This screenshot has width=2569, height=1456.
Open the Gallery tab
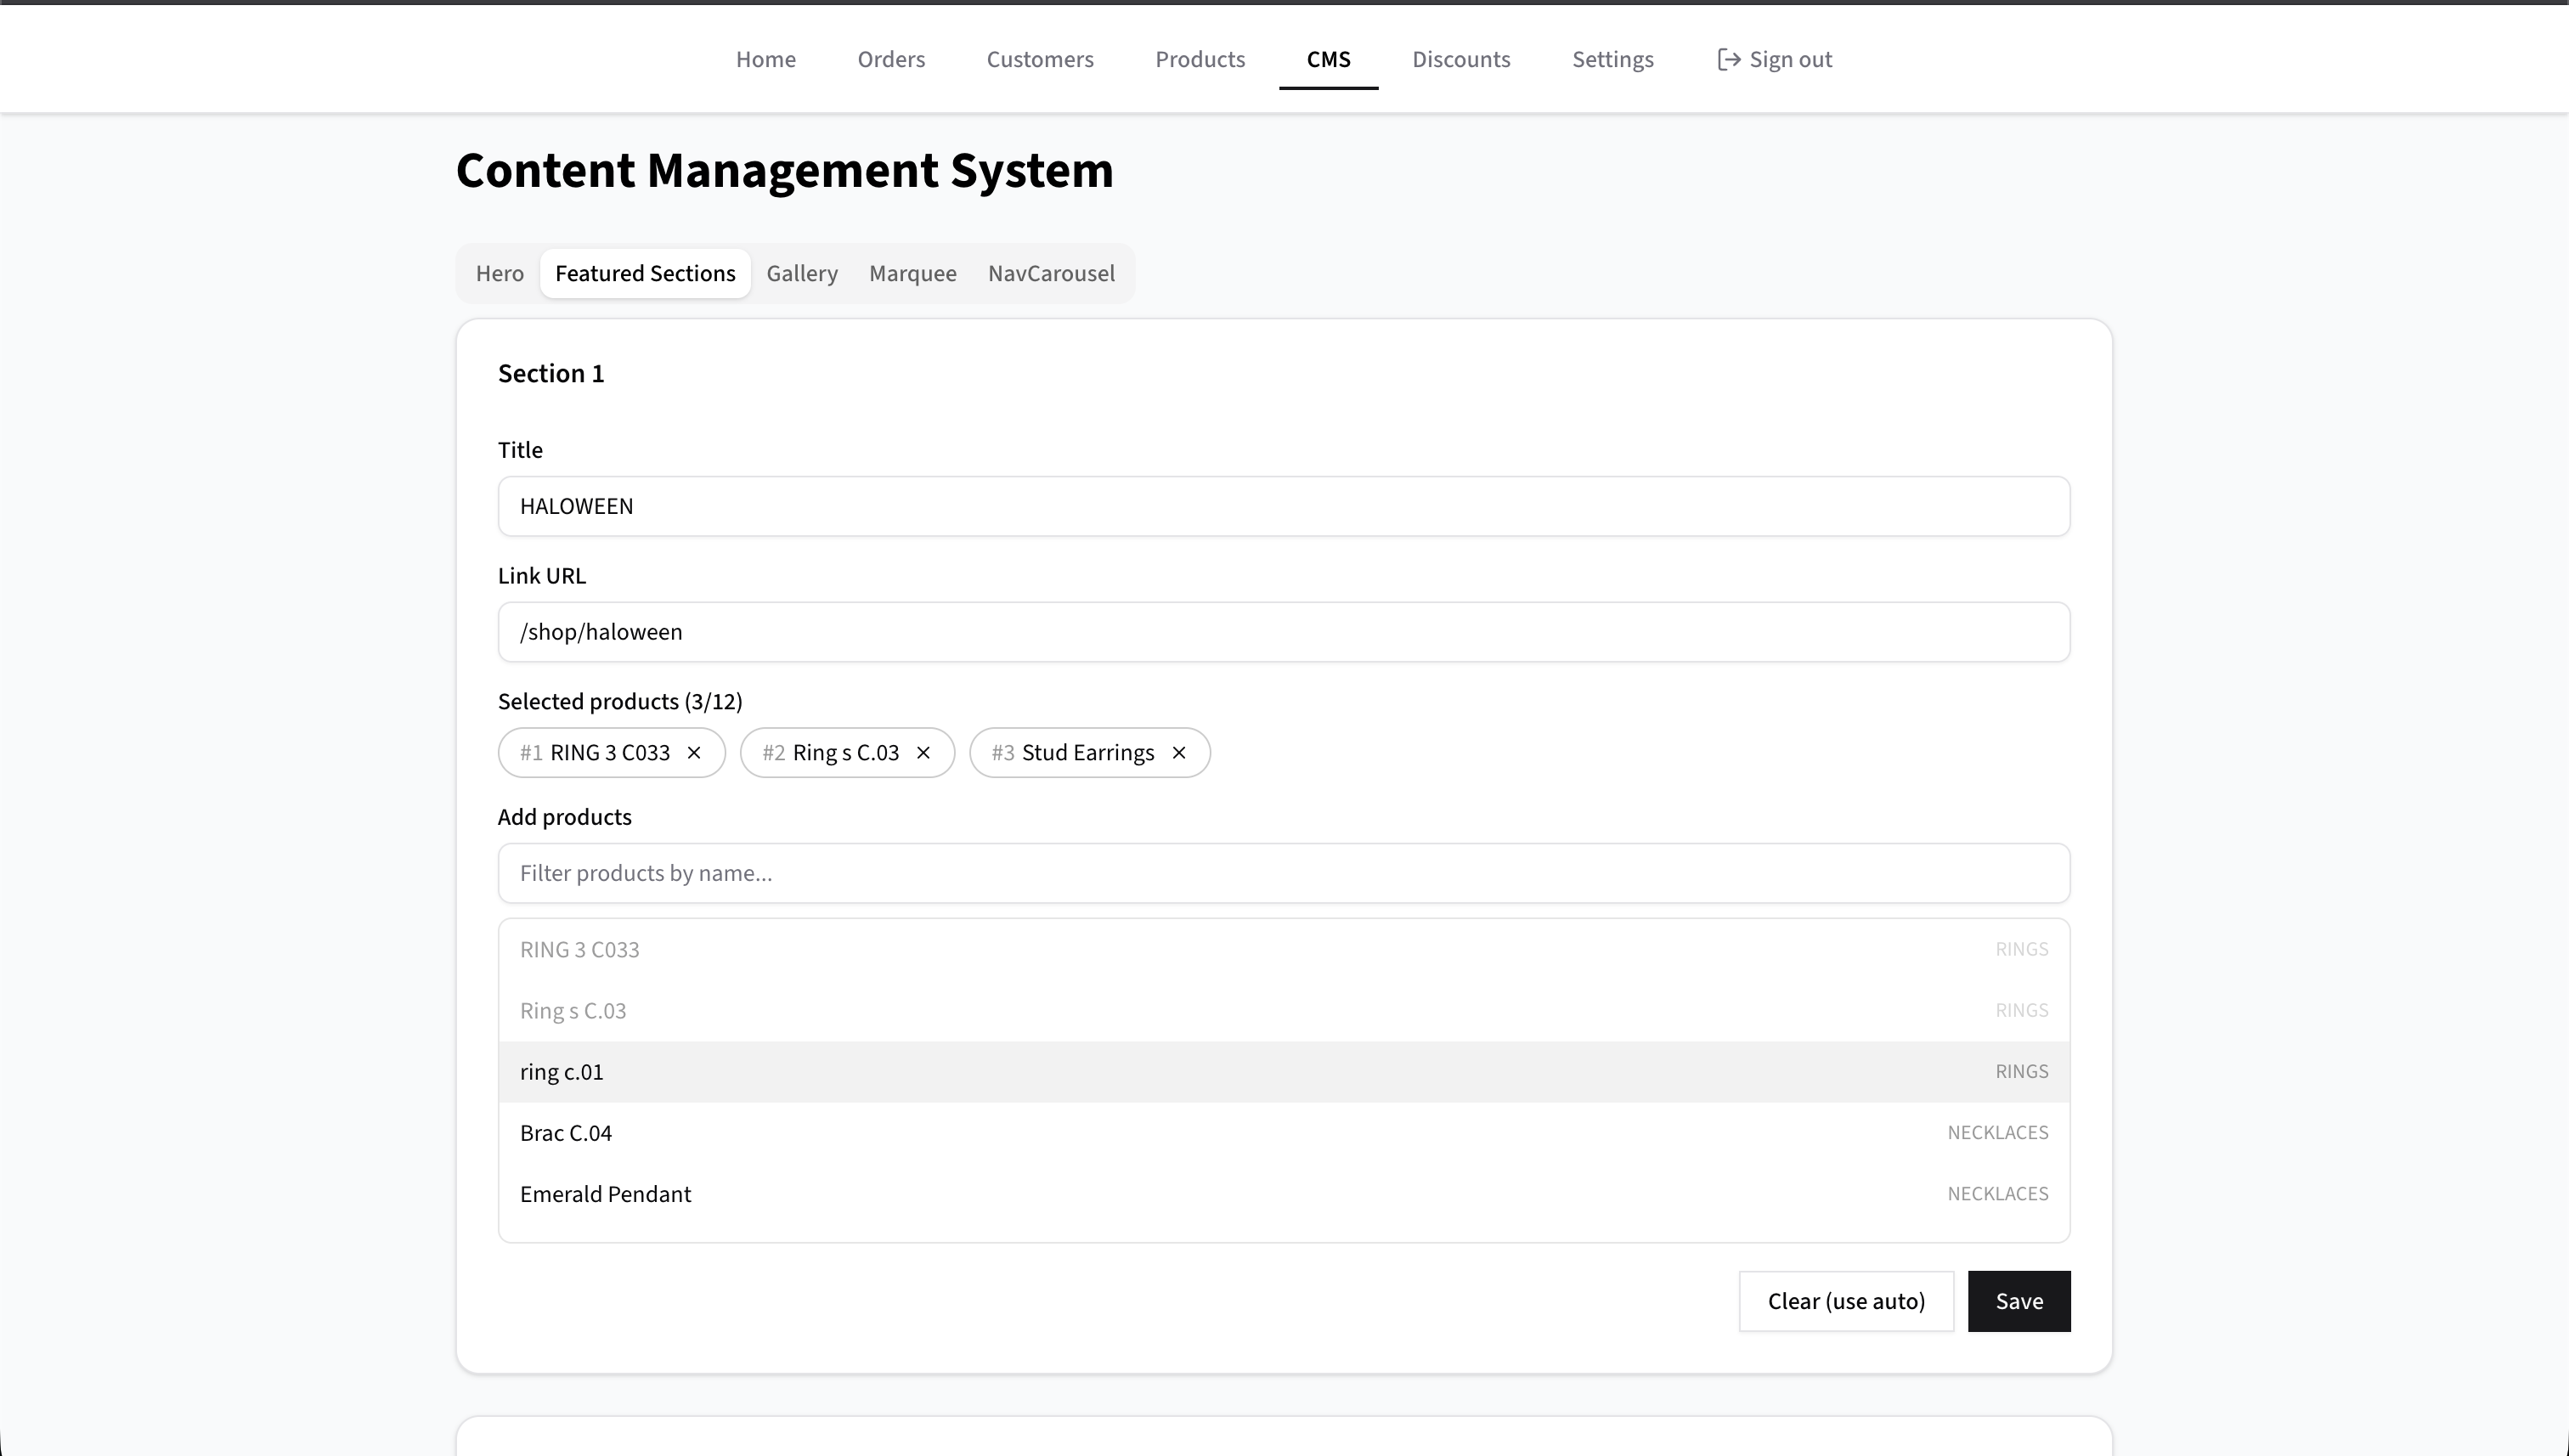(802, 274)
